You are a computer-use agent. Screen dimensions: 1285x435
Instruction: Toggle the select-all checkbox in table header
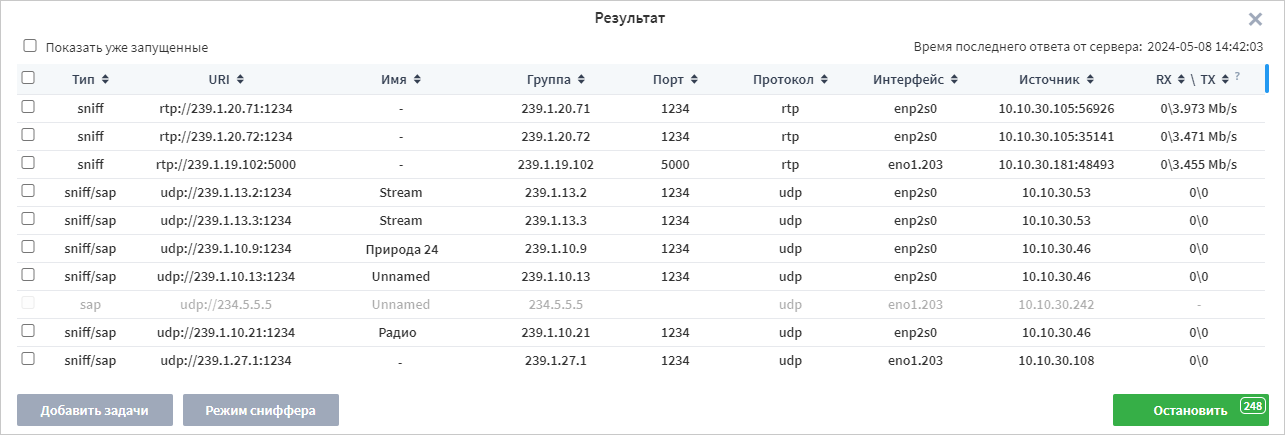coord(28,78)
